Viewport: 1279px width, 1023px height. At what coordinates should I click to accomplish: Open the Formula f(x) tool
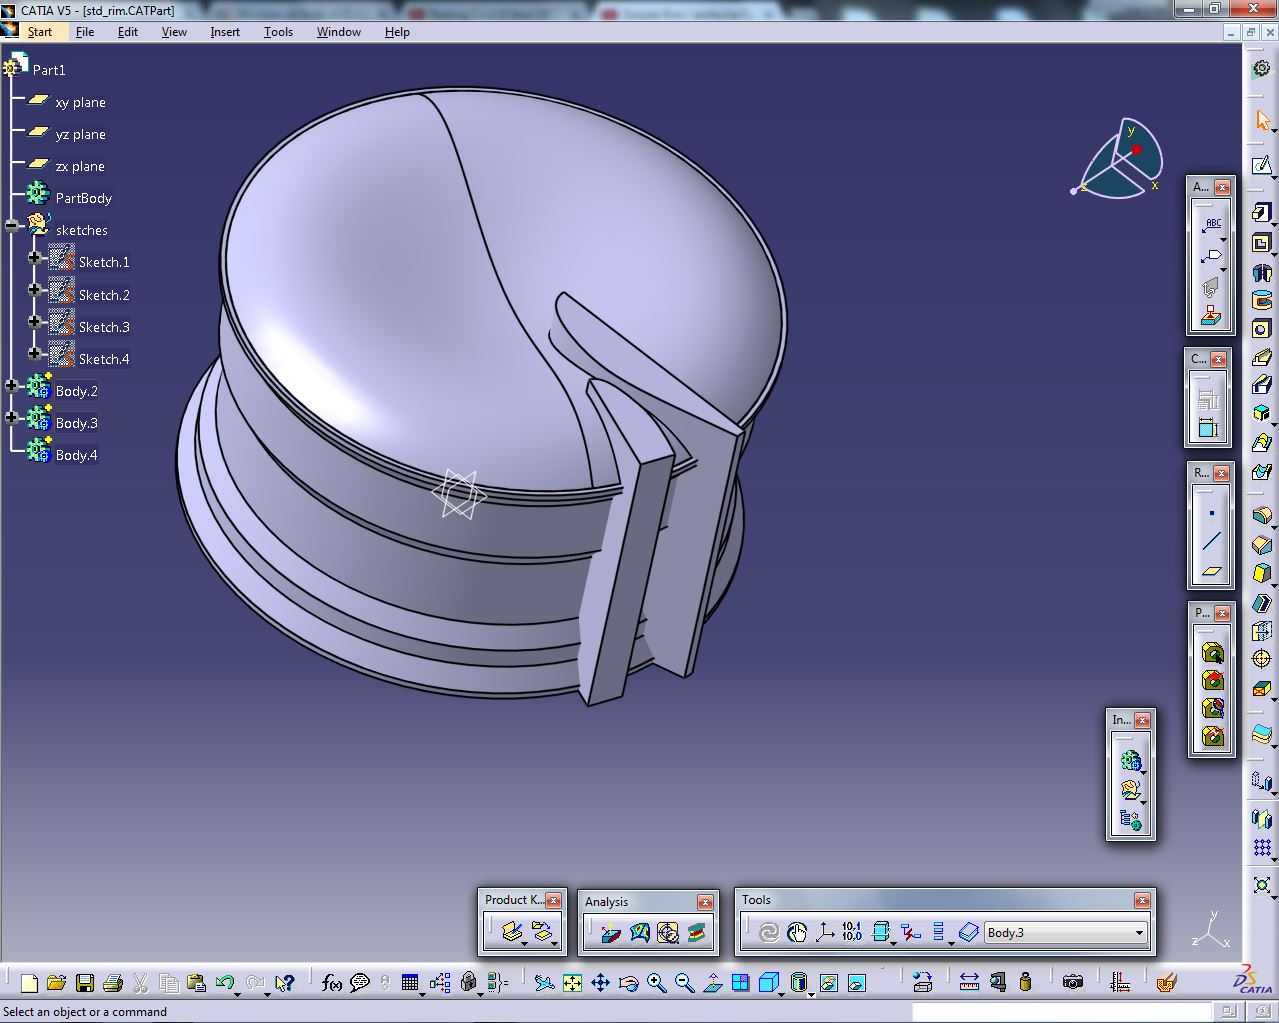(x=331, y=983)
